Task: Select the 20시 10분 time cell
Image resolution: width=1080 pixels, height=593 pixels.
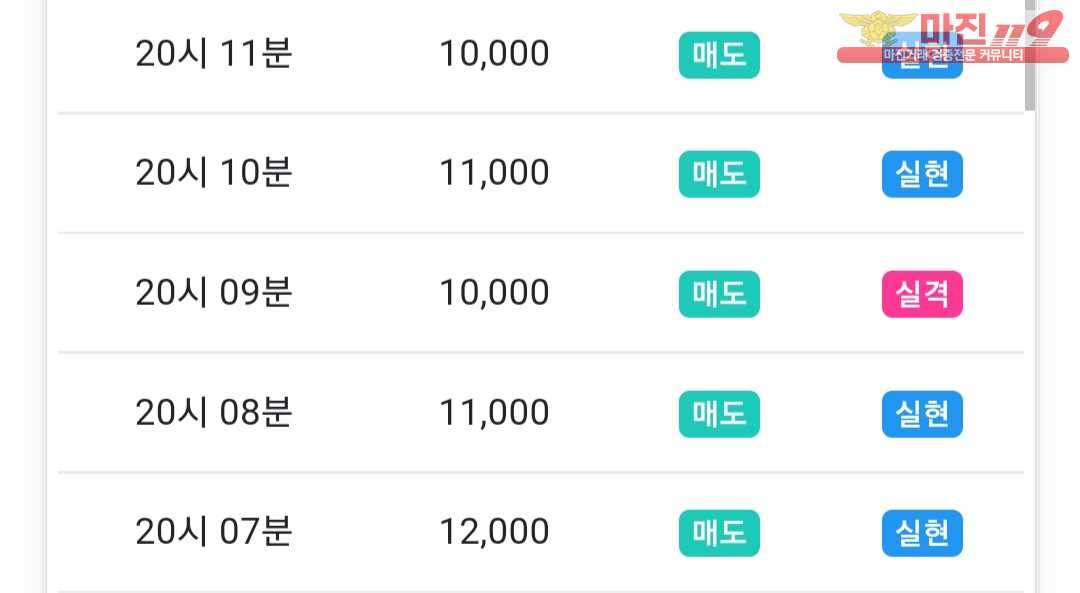Action: pyautogui.click(x=214, y=173)
